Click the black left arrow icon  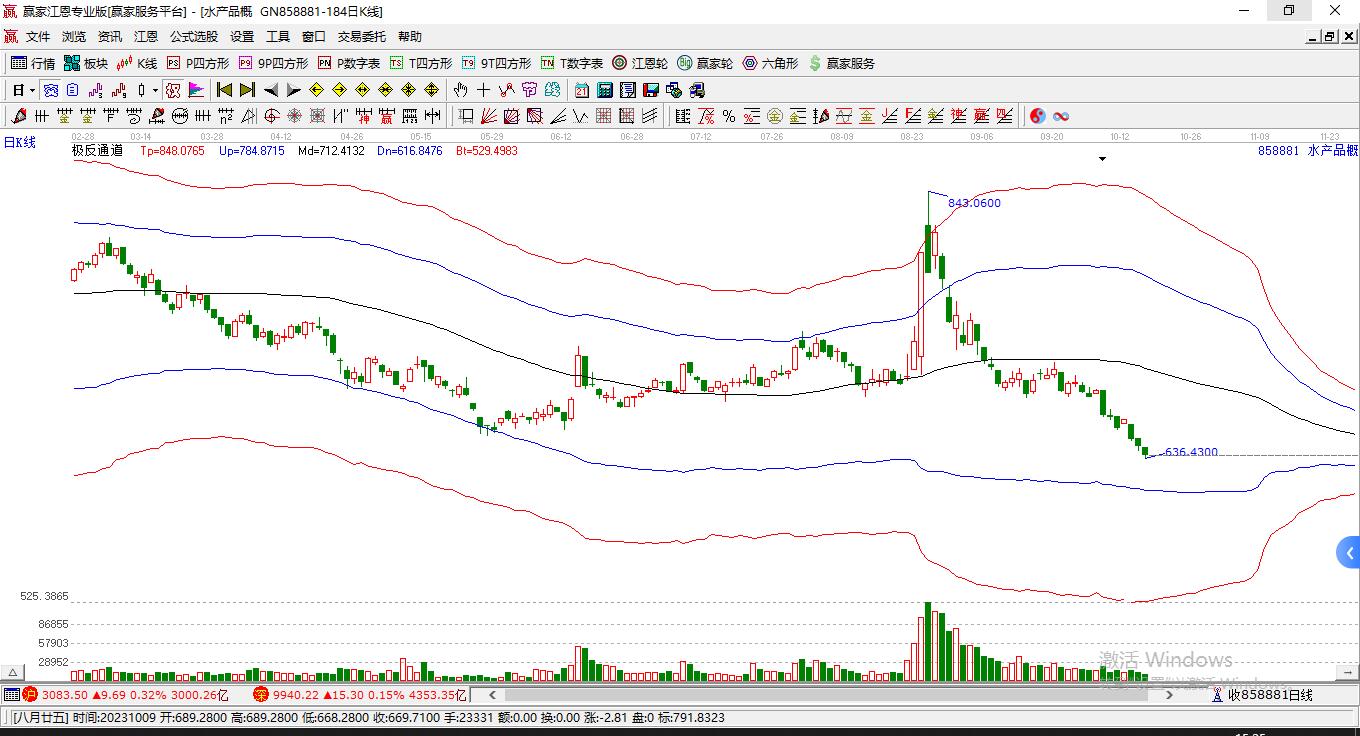point(271,90)
